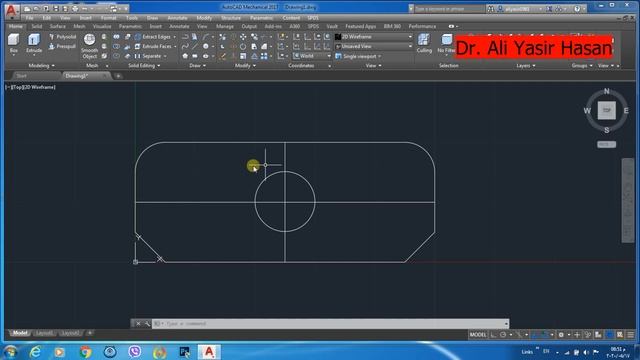Click the E direction on the compass
The width and height of the screenshot is (640, 360).
click(x=626, y=111)
